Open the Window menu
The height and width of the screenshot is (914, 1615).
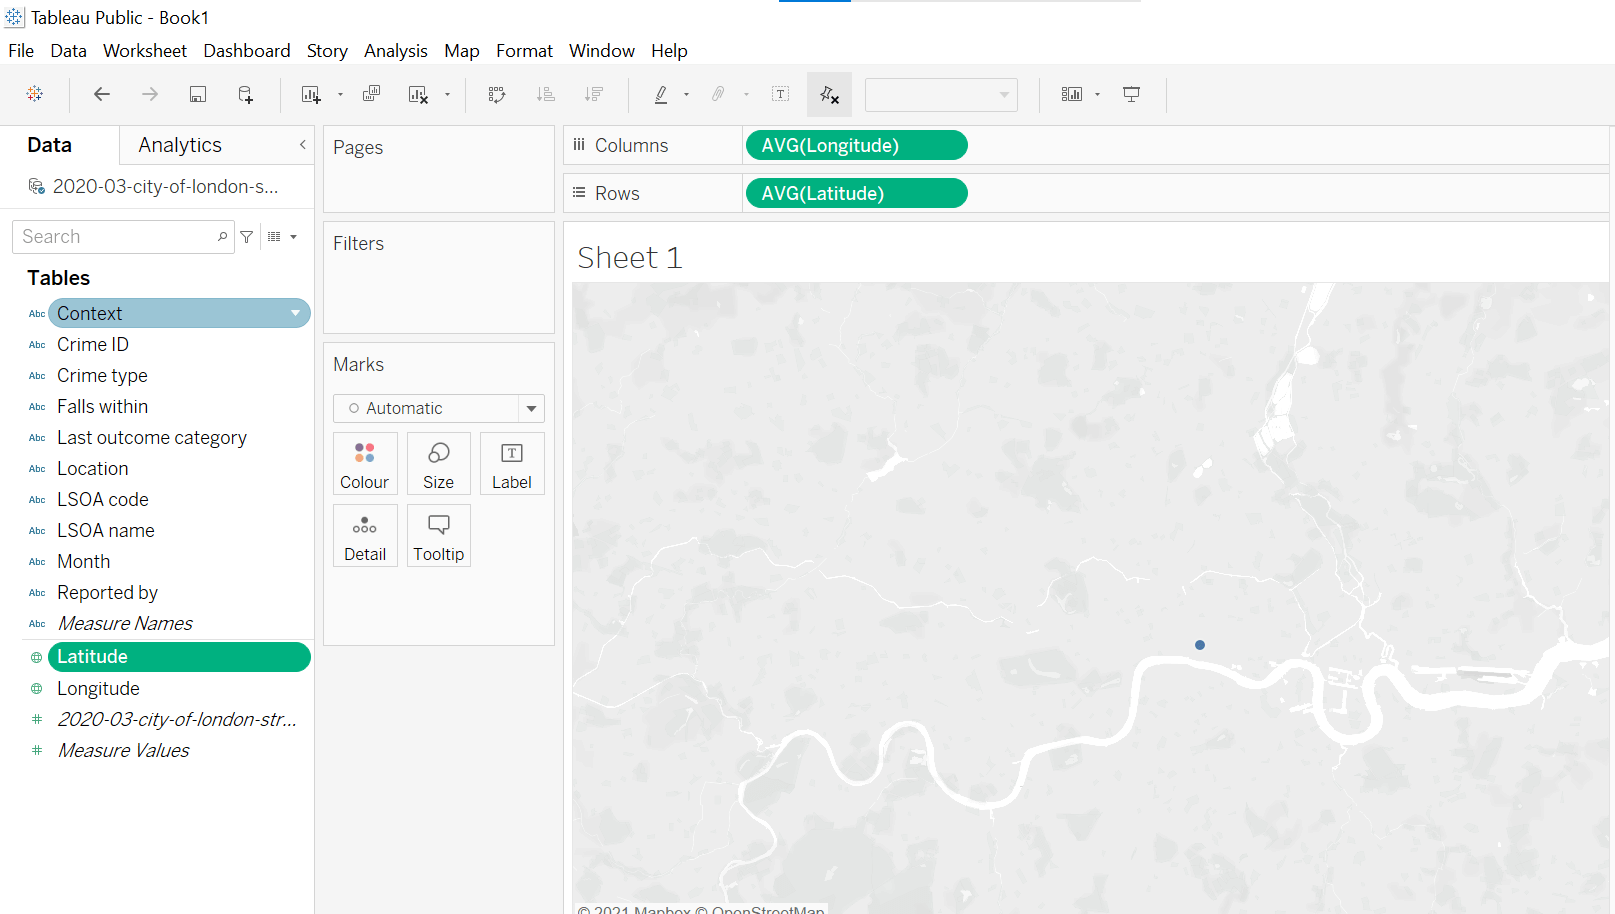(x=602, y=51)
